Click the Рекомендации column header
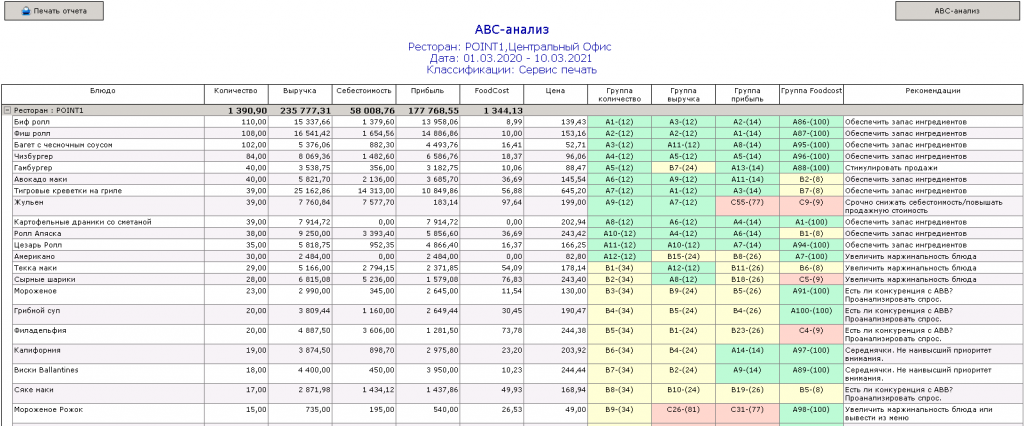This screenshot has height=426, width=1024. tap(934, 92)
